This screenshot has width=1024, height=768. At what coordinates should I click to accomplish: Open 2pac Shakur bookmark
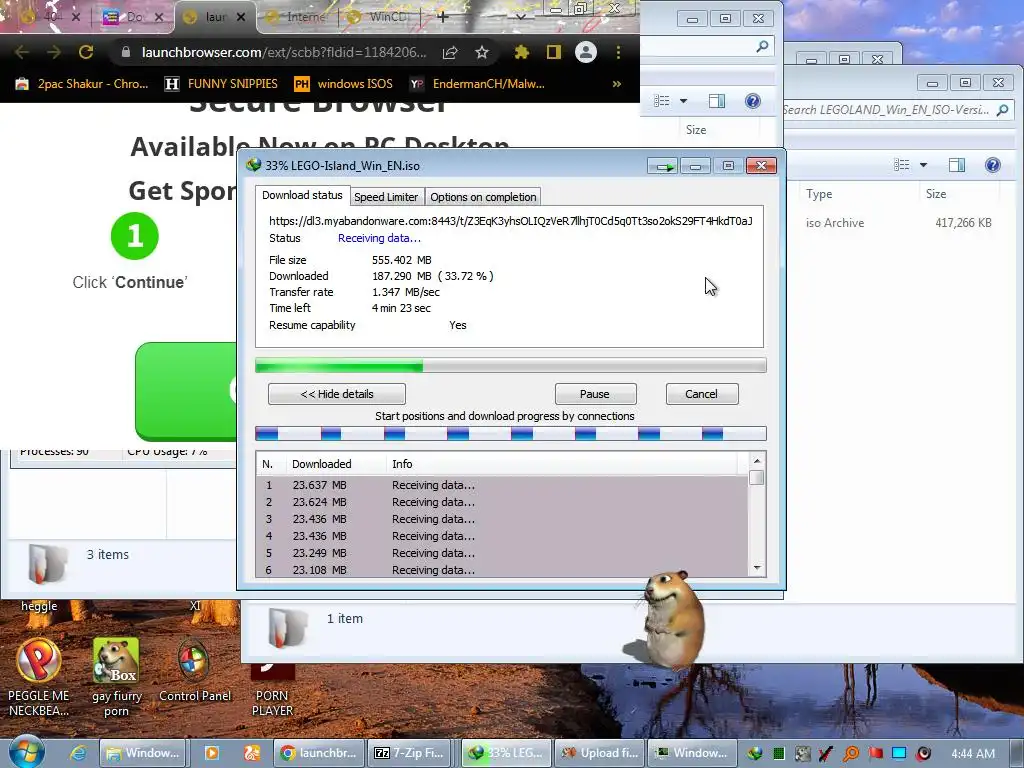[82, 84]
